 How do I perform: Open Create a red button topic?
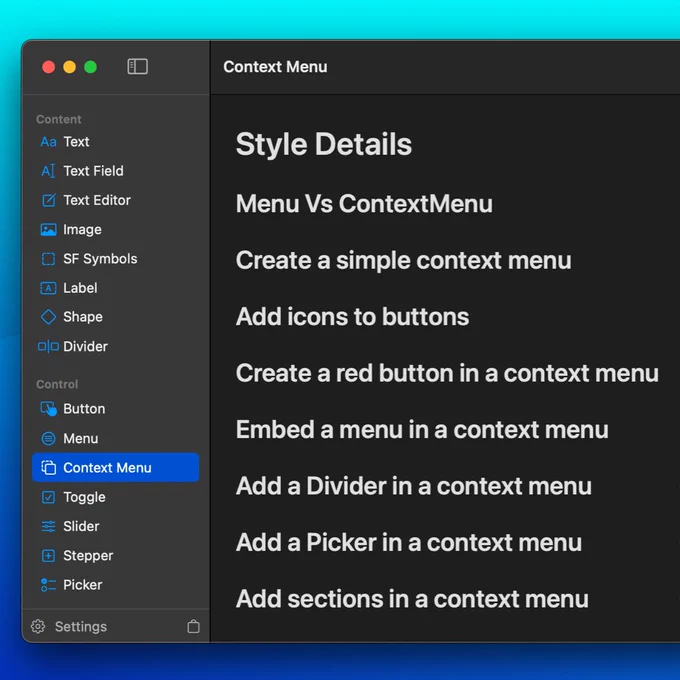[x=447, y=373]
